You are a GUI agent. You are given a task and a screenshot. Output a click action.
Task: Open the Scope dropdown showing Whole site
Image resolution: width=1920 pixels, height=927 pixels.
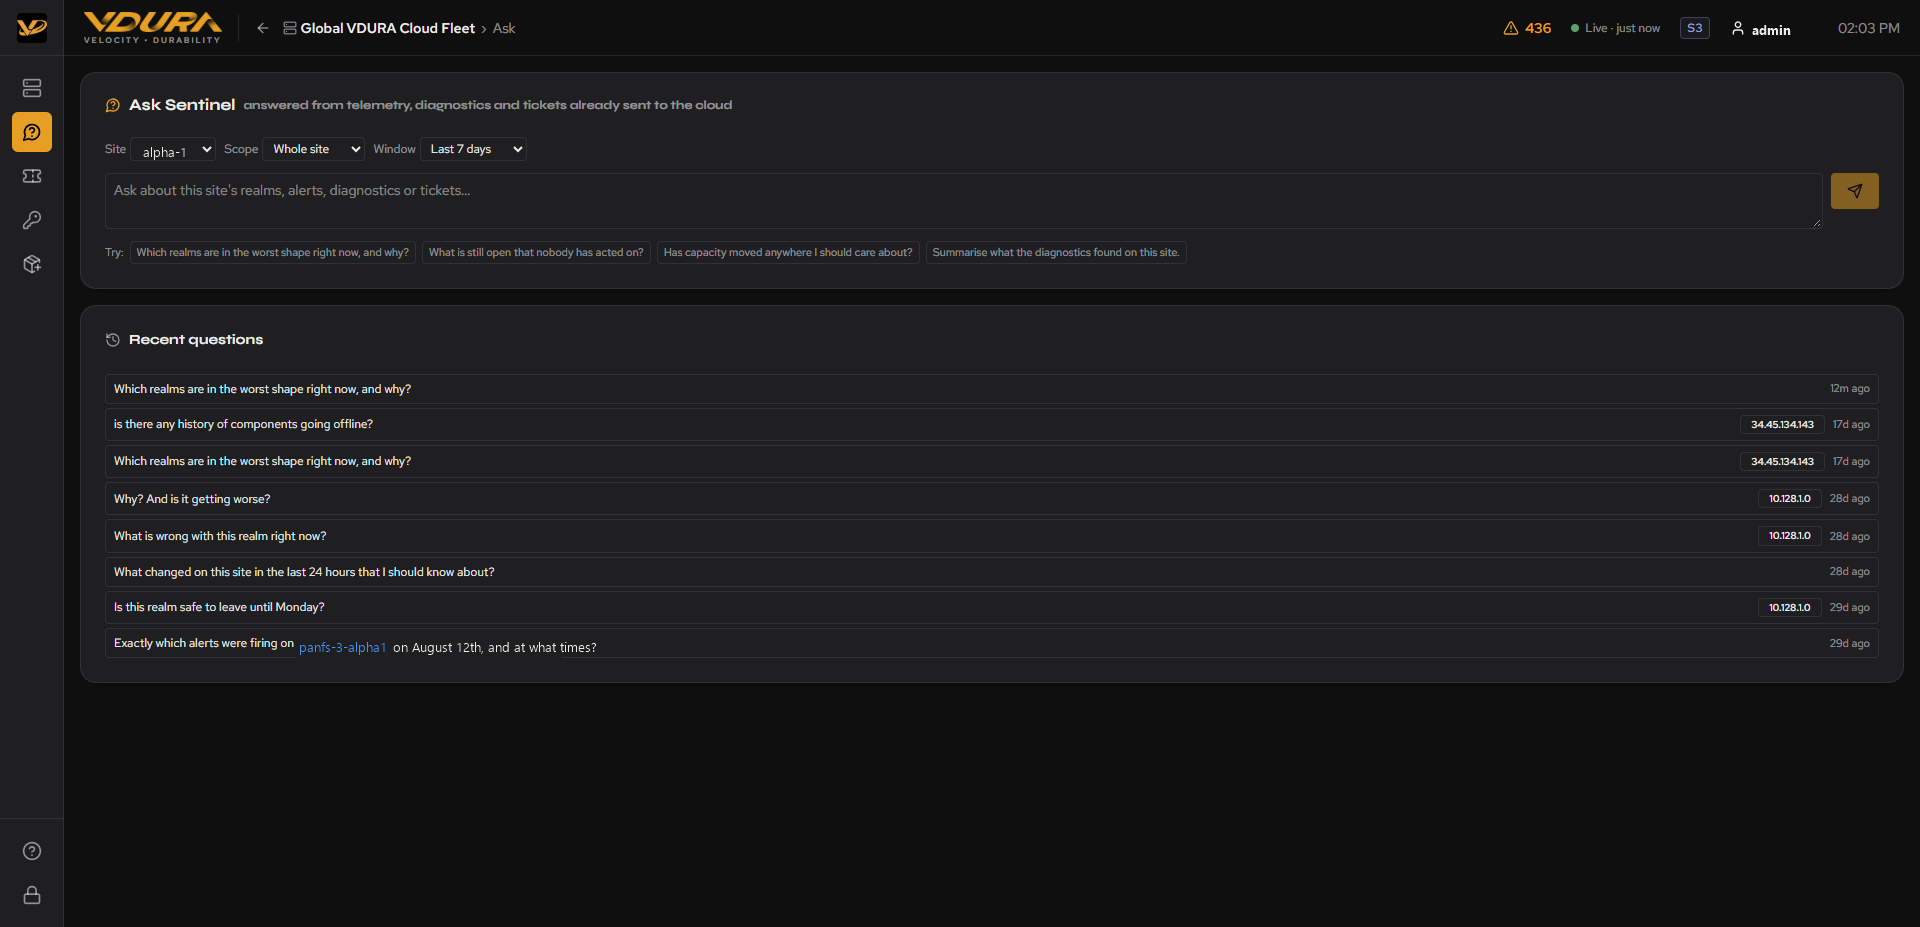coord(313,149)
